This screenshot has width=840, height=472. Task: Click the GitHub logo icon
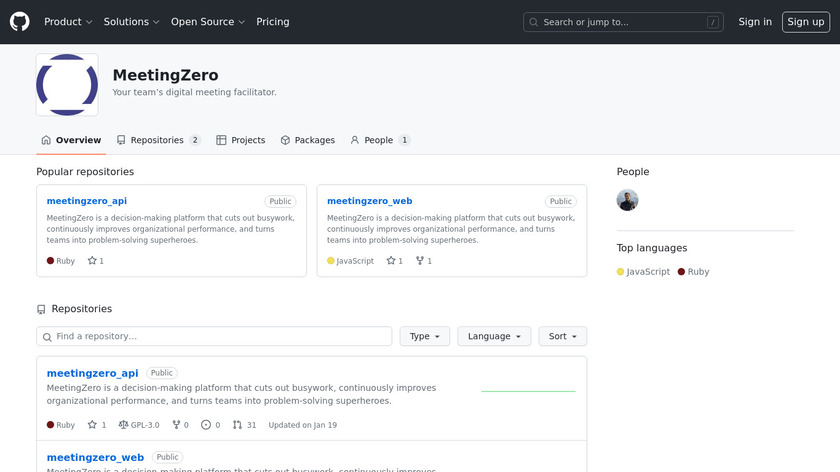tap(20, 22)
